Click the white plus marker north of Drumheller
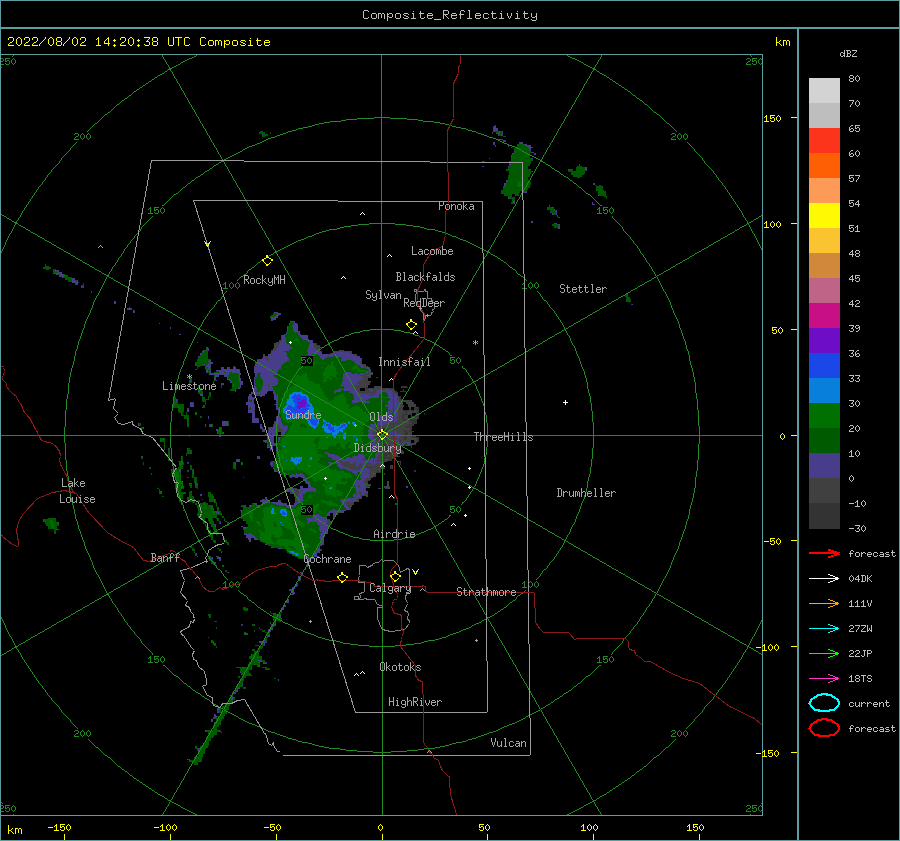This screenshot has width=900, height=841. click(x=565, y=402)
